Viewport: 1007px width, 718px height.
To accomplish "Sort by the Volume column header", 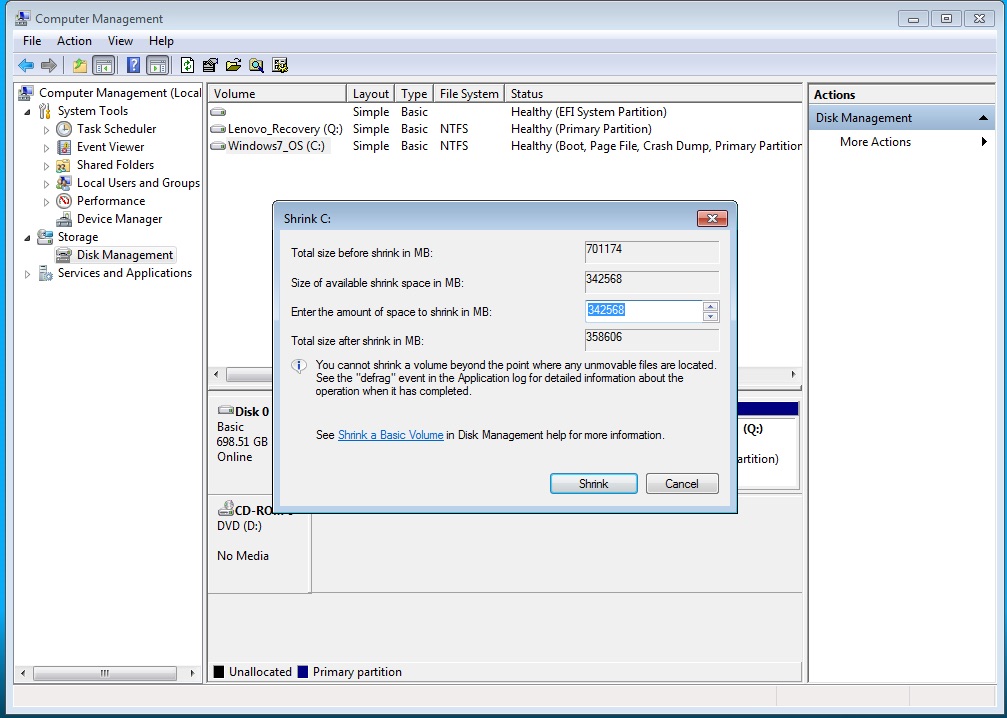I will (x=277, y=94).
